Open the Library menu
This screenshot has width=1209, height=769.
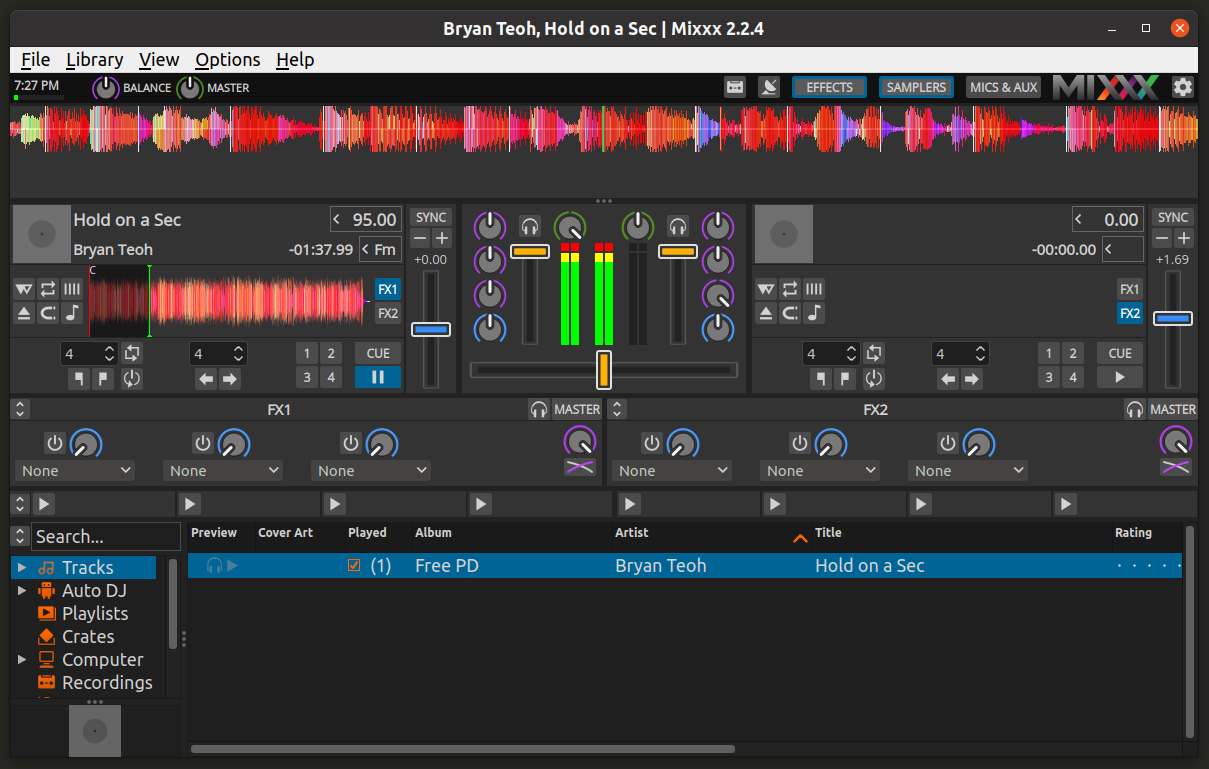94,60
